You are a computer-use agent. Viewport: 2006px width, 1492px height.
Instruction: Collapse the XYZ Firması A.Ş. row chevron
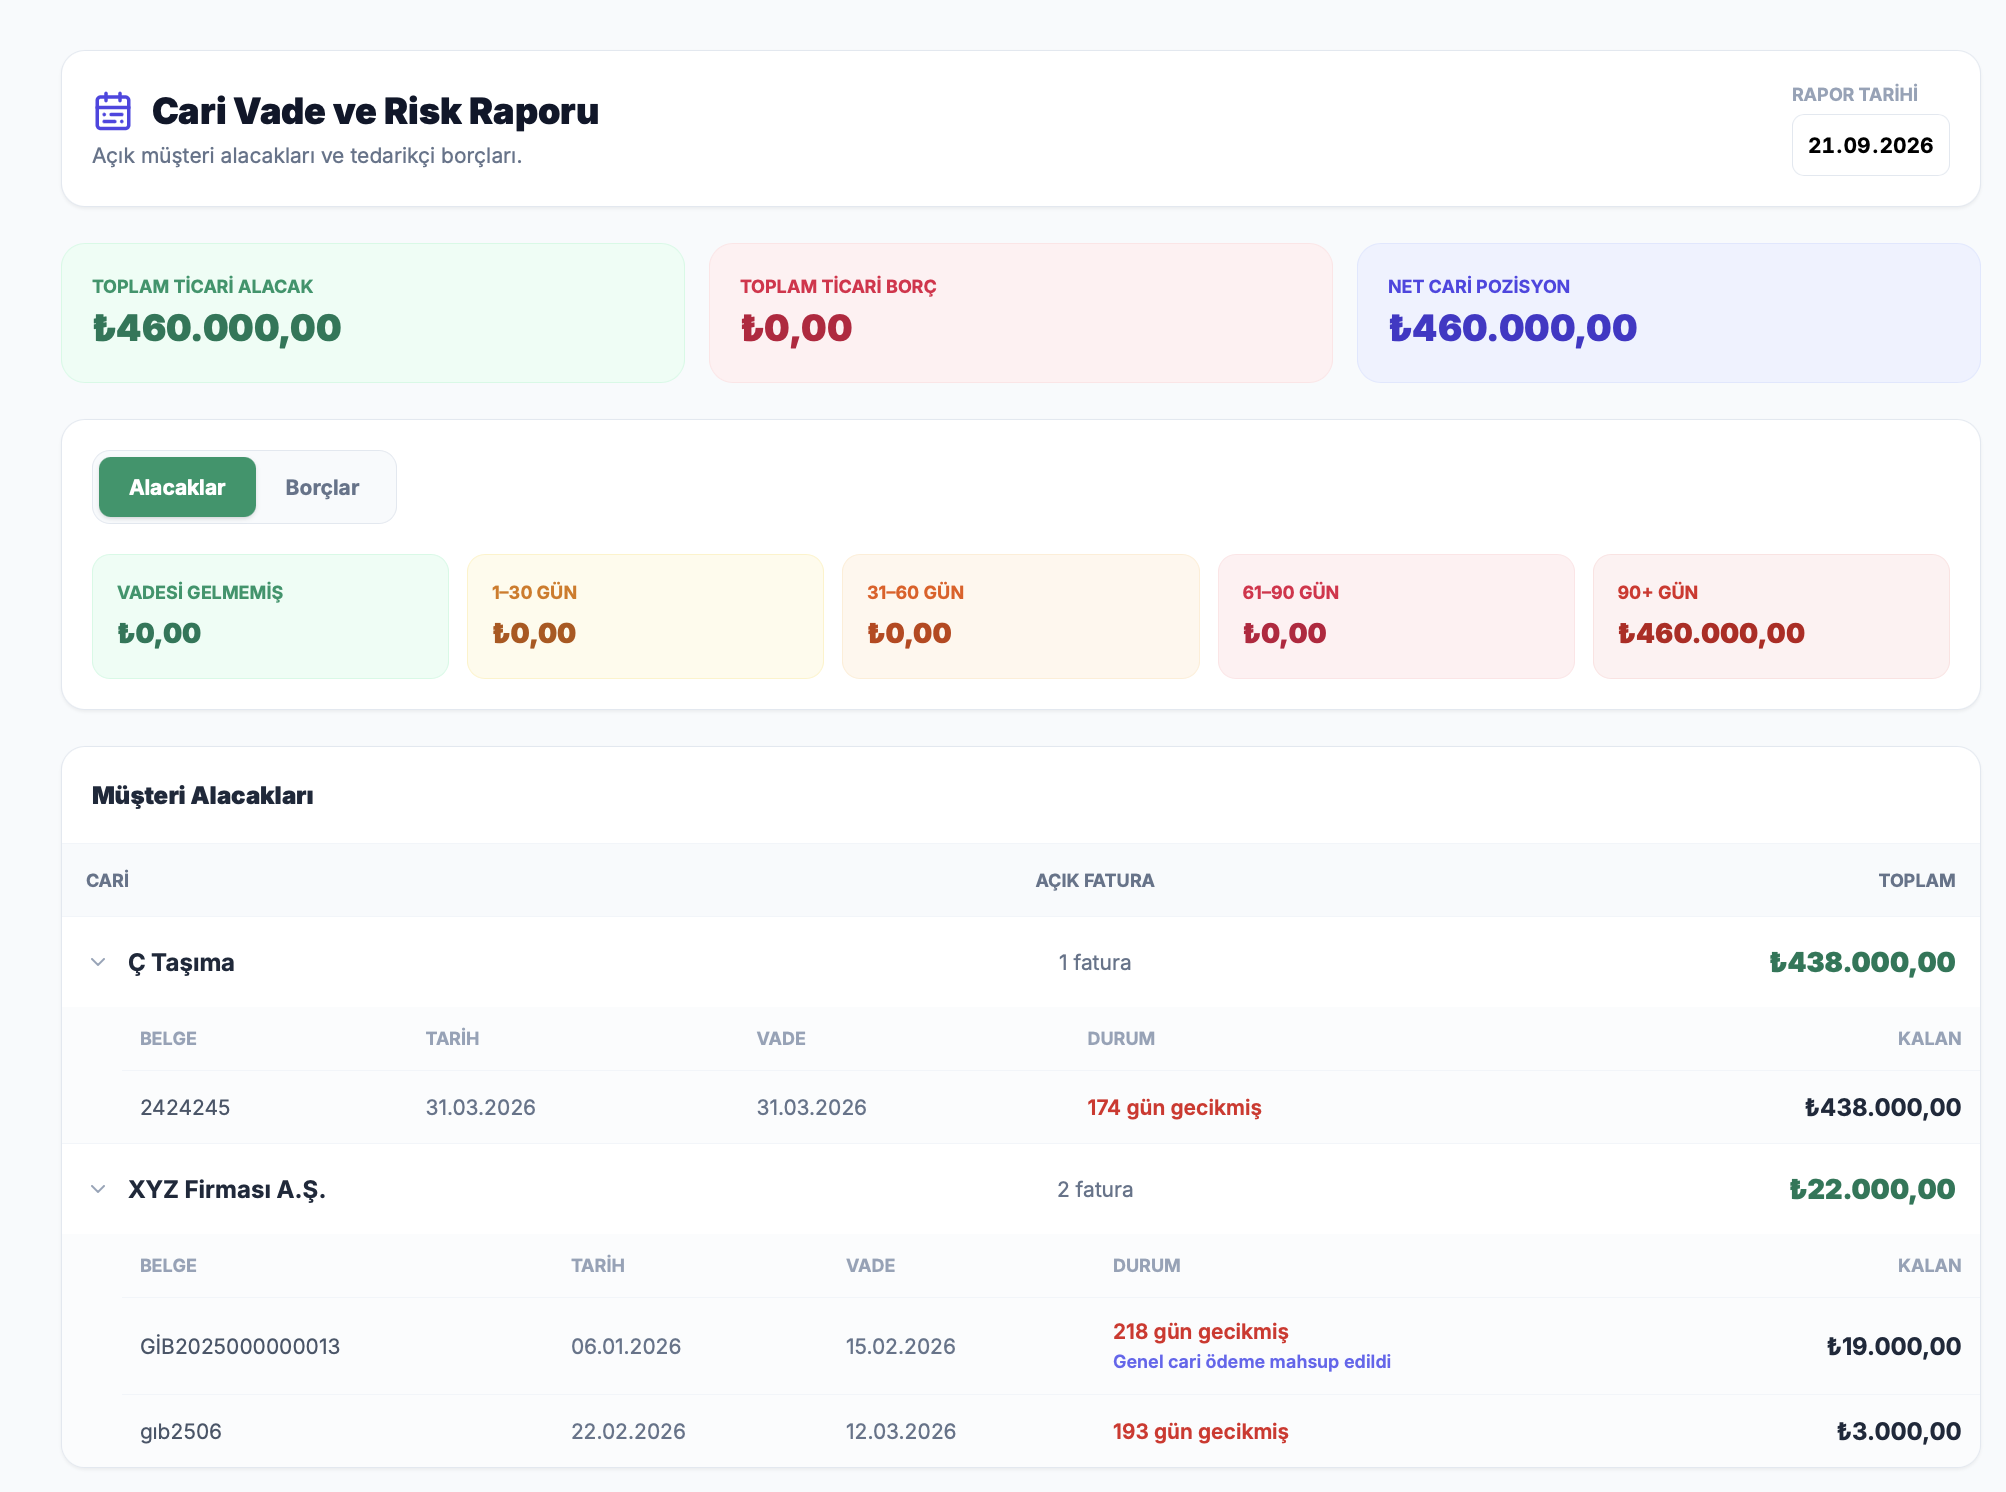pos(98,1189)
